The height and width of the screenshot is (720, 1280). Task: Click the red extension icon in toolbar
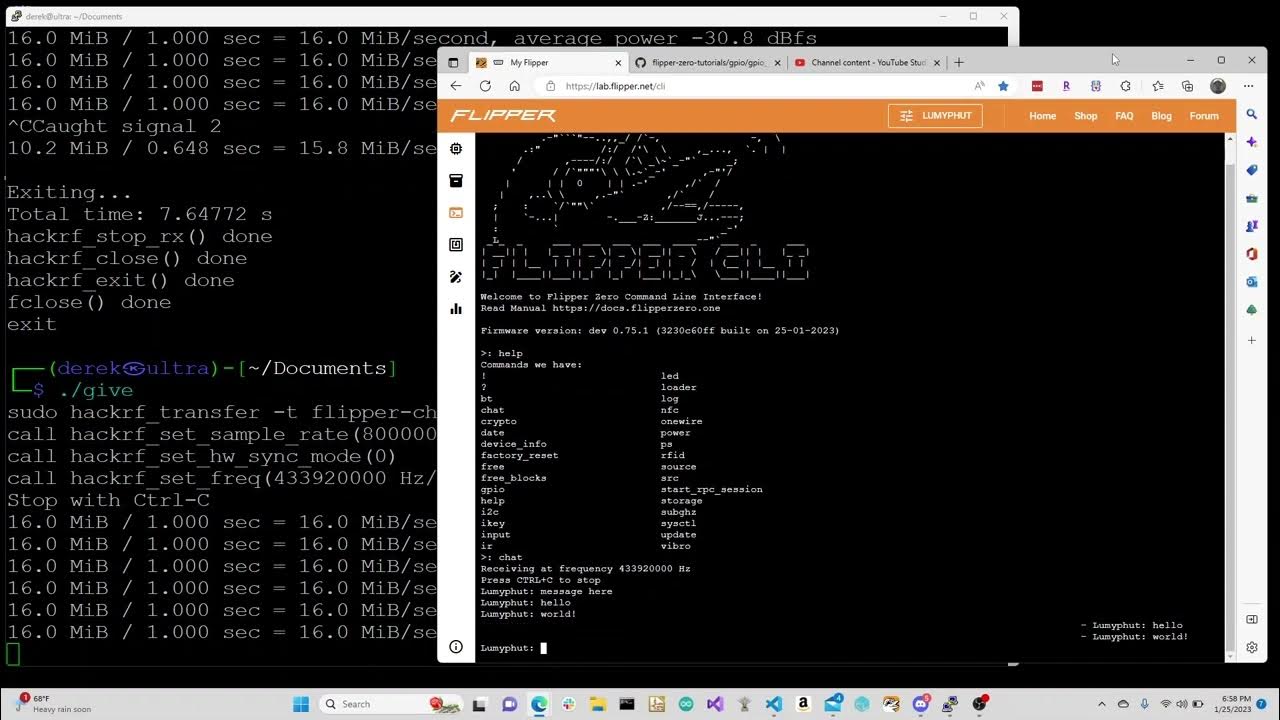(x=1037, y=86)
